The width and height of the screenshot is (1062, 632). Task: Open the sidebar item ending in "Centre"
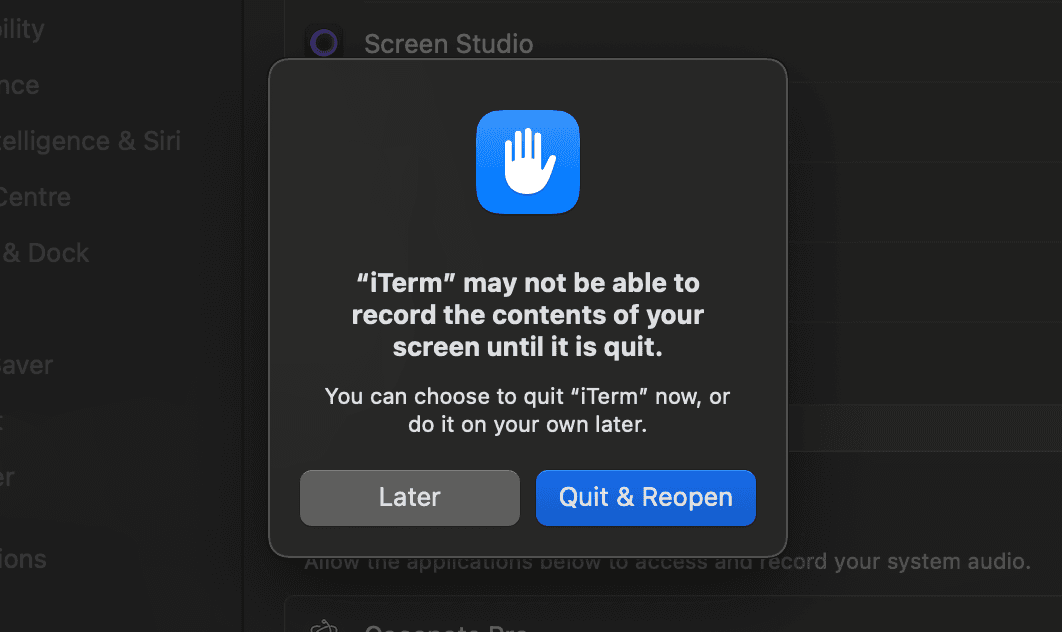pyautogui.click(x=36, y=197)
